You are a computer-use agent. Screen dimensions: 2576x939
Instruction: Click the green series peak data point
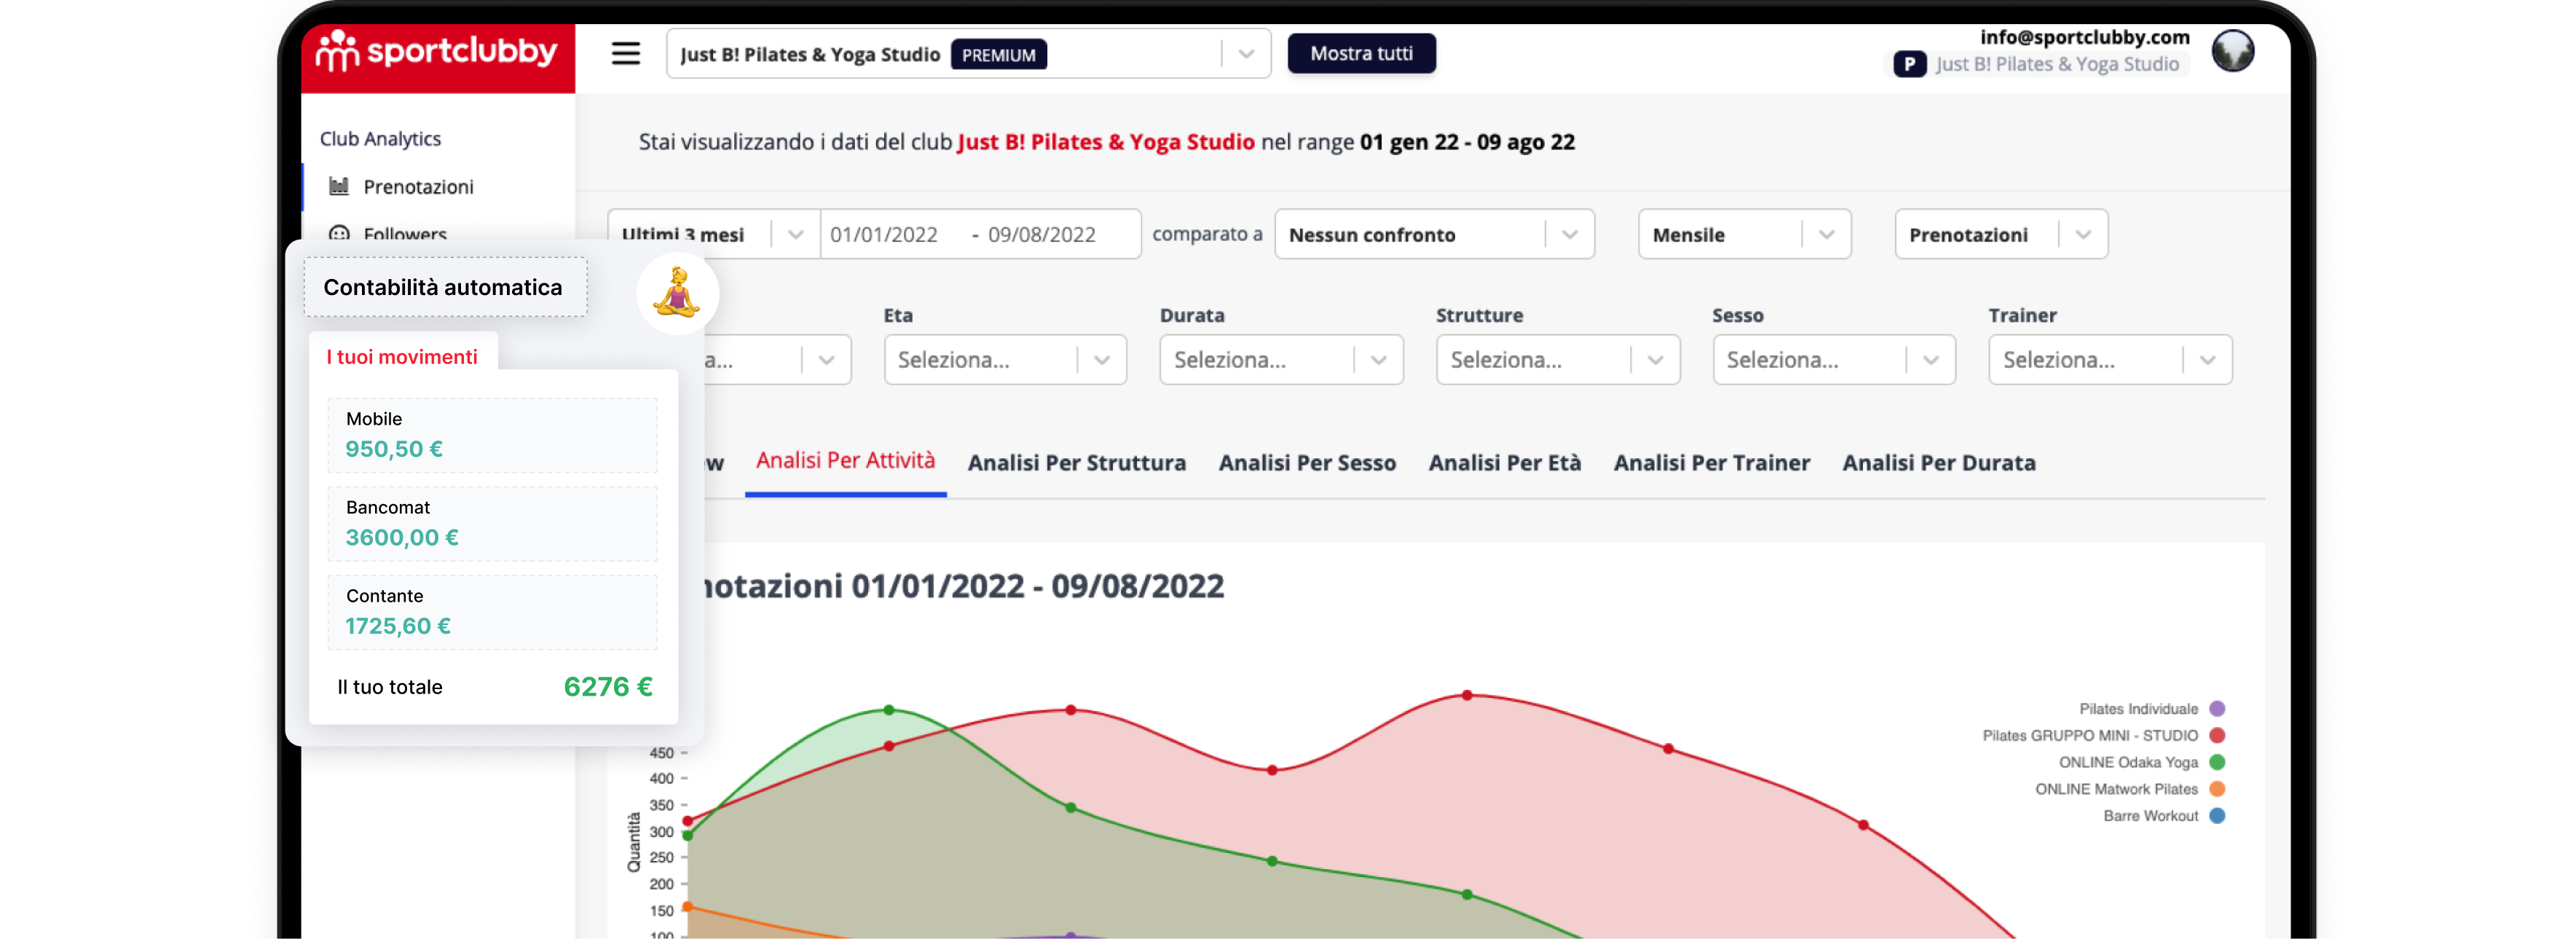pyautogui.click(x=888, y=710)
